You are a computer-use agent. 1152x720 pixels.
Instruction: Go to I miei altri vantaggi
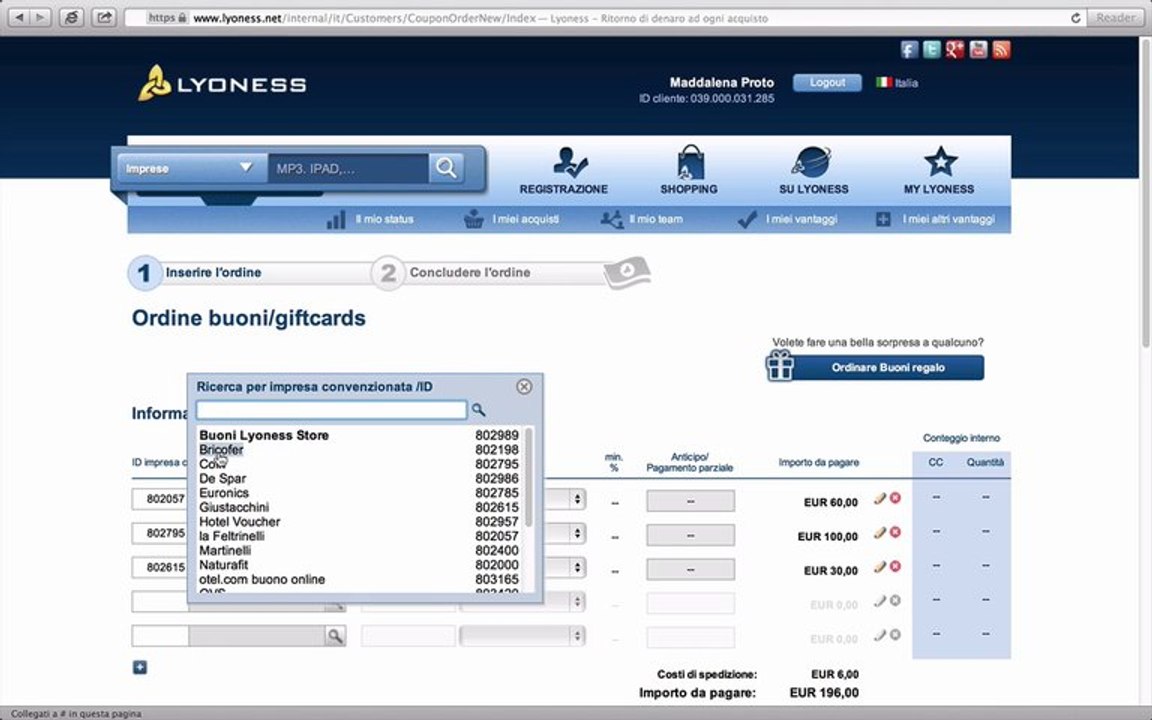pos(948,219)
